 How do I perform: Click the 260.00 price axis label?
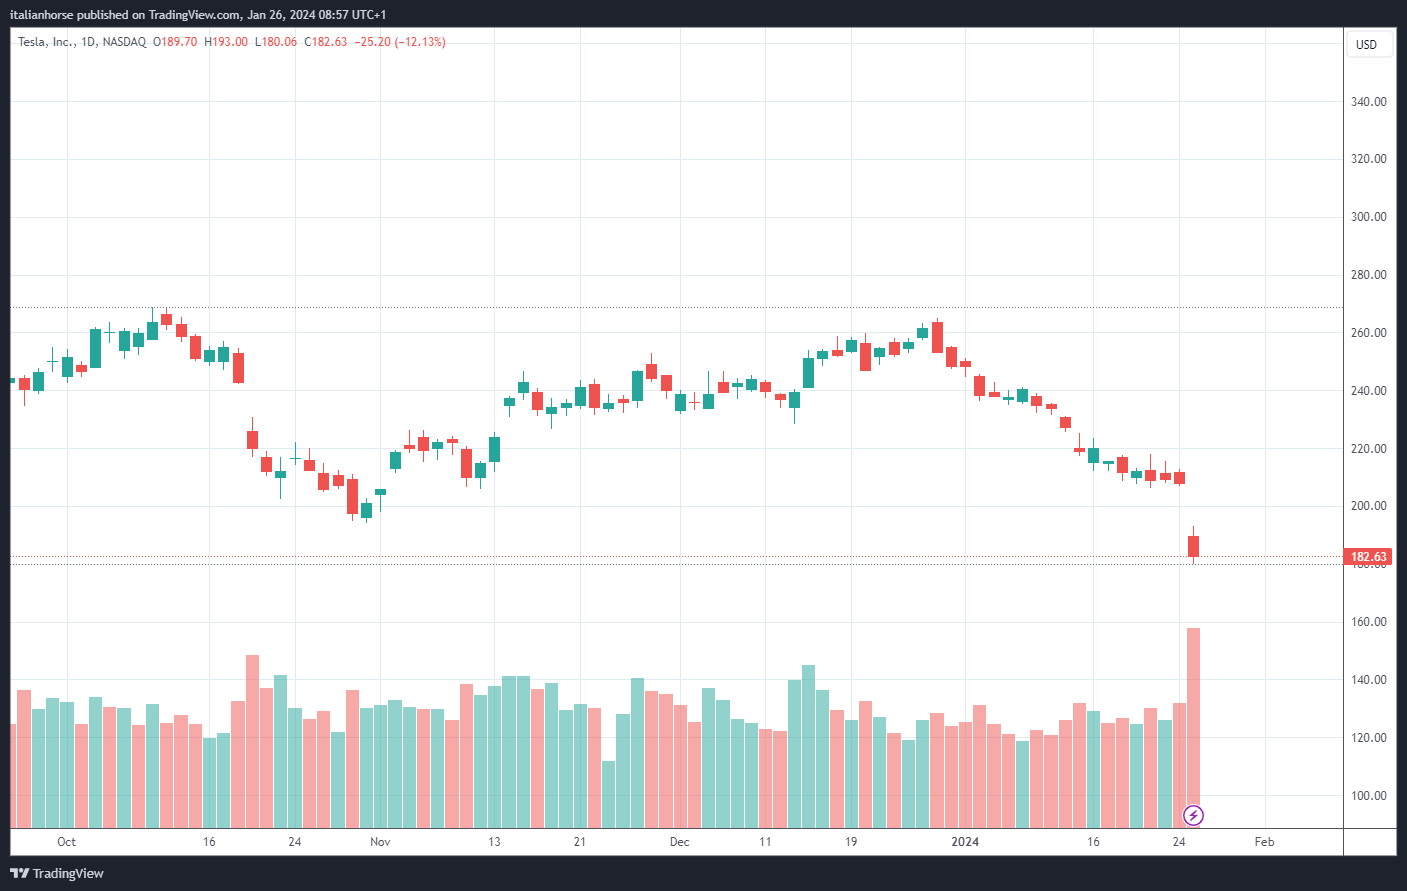click(1369, 333)
